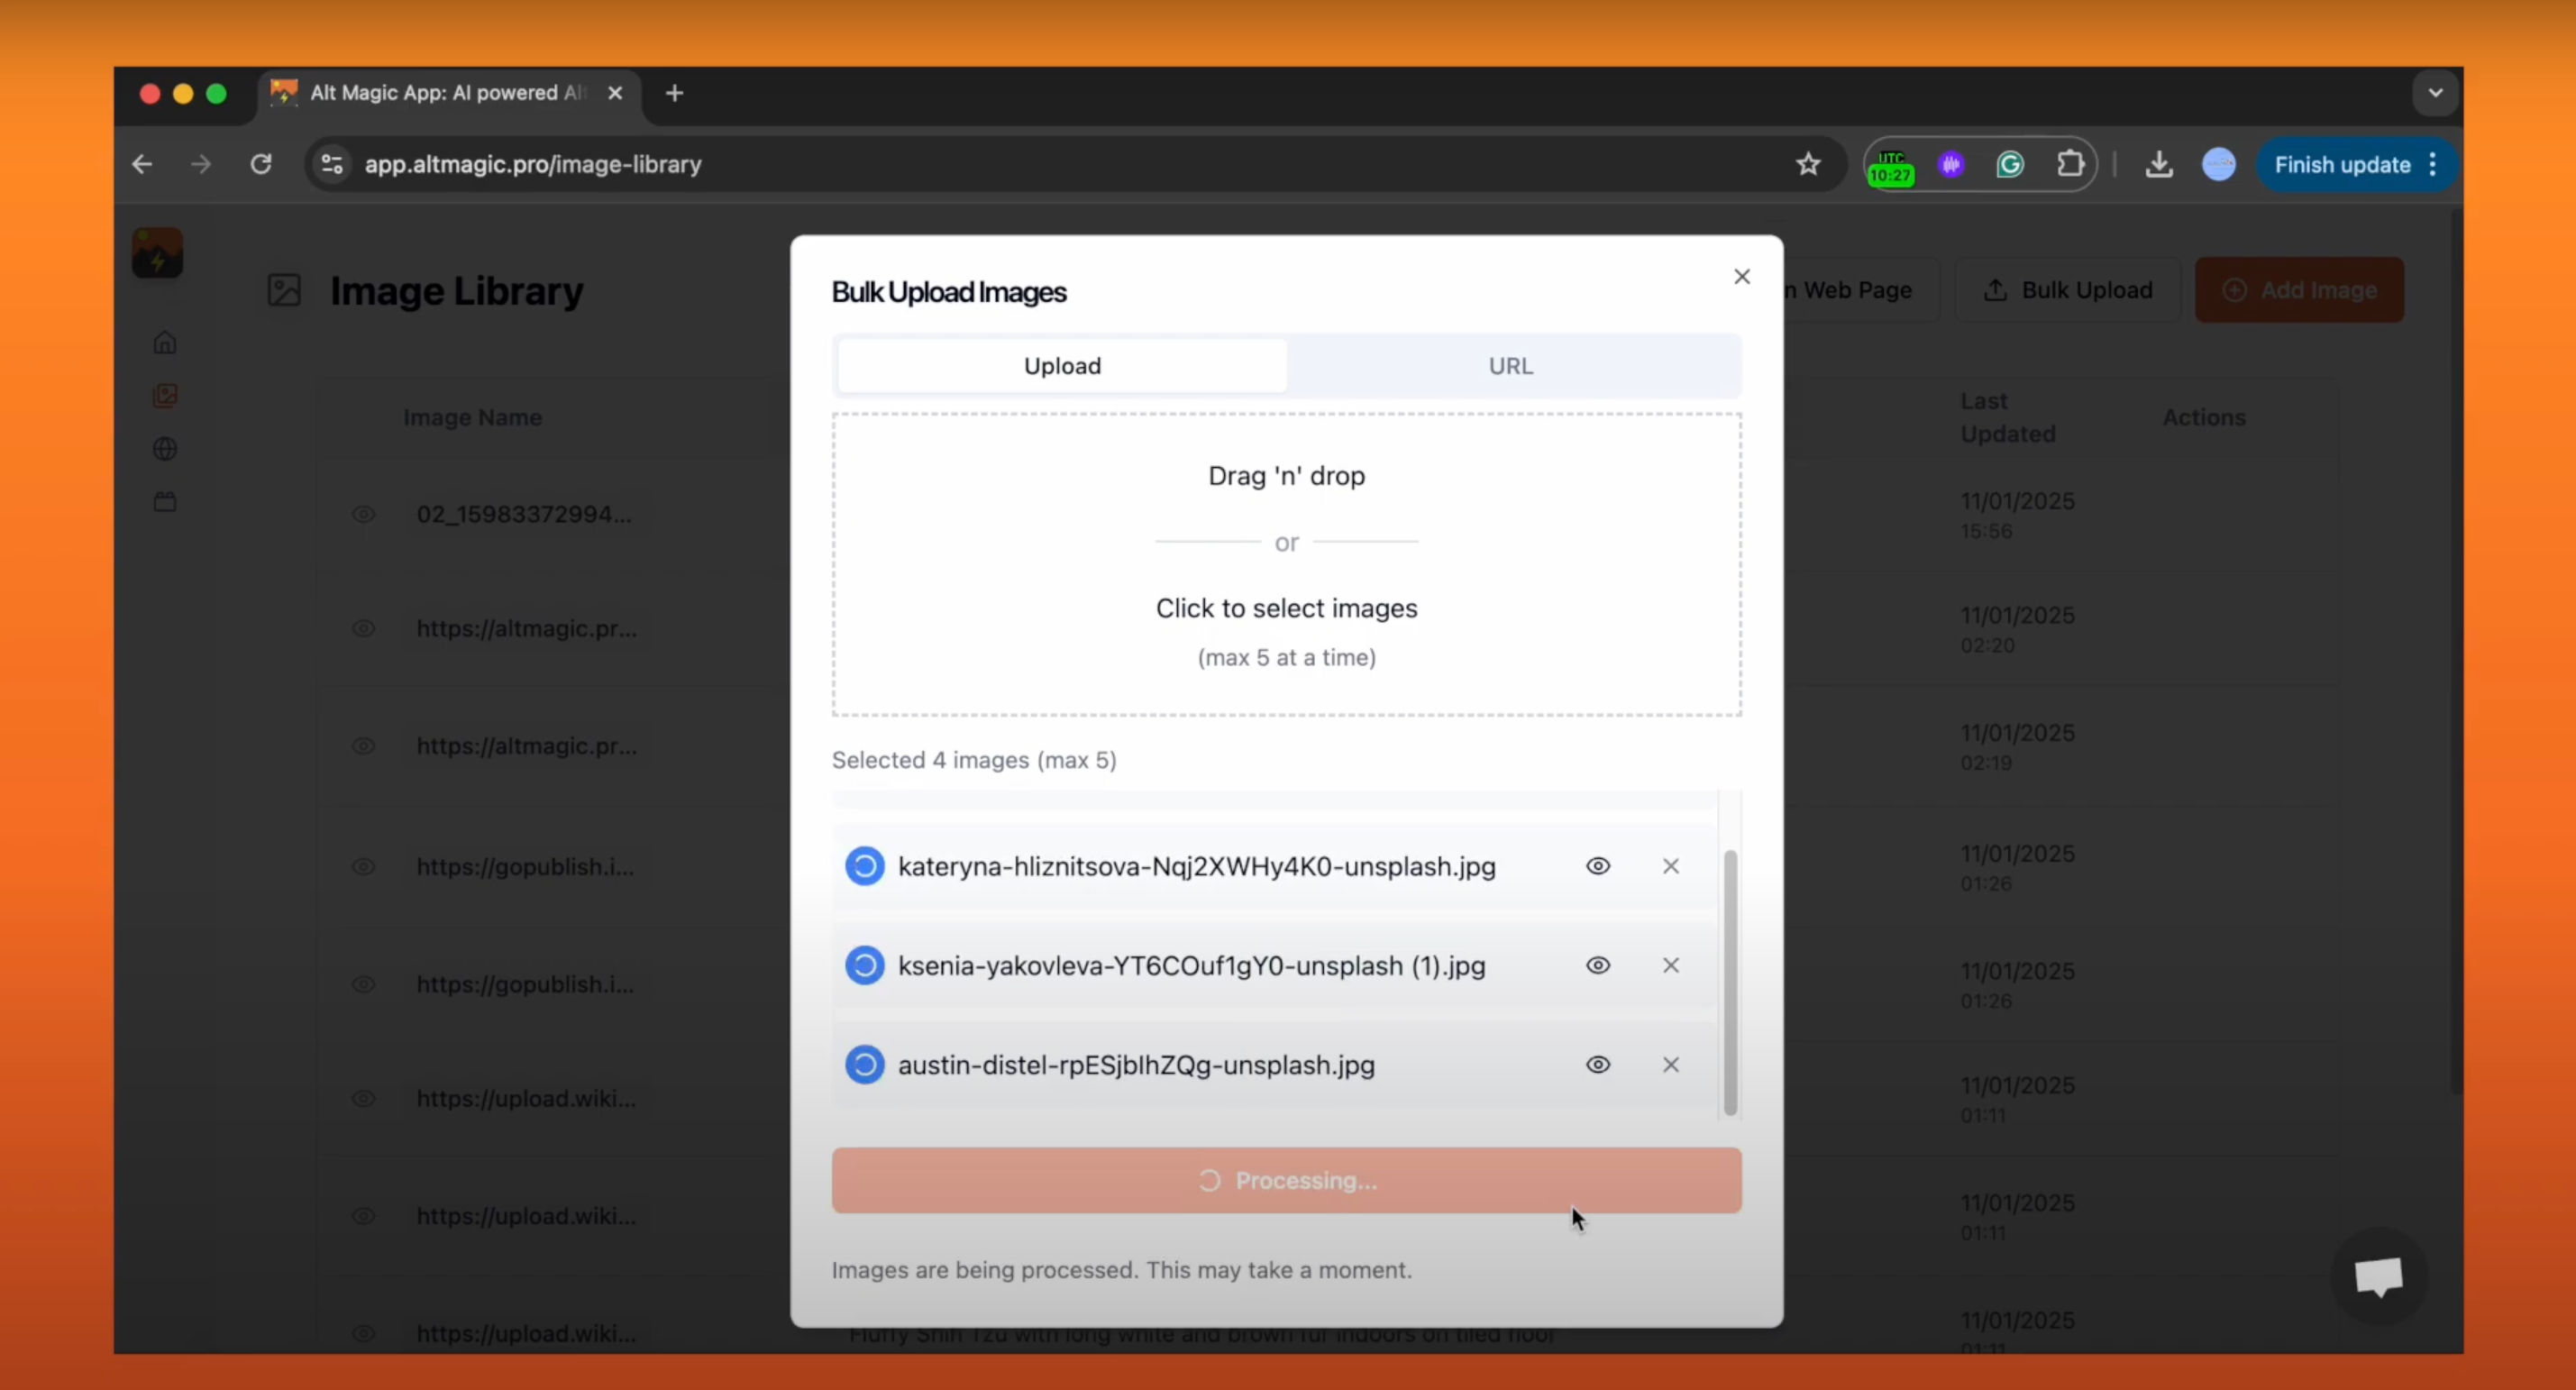Remove the ksenia-yakovleva file from the list
The height and width of the screenshot is (1390, 2576).
[x=1671, y=965]
